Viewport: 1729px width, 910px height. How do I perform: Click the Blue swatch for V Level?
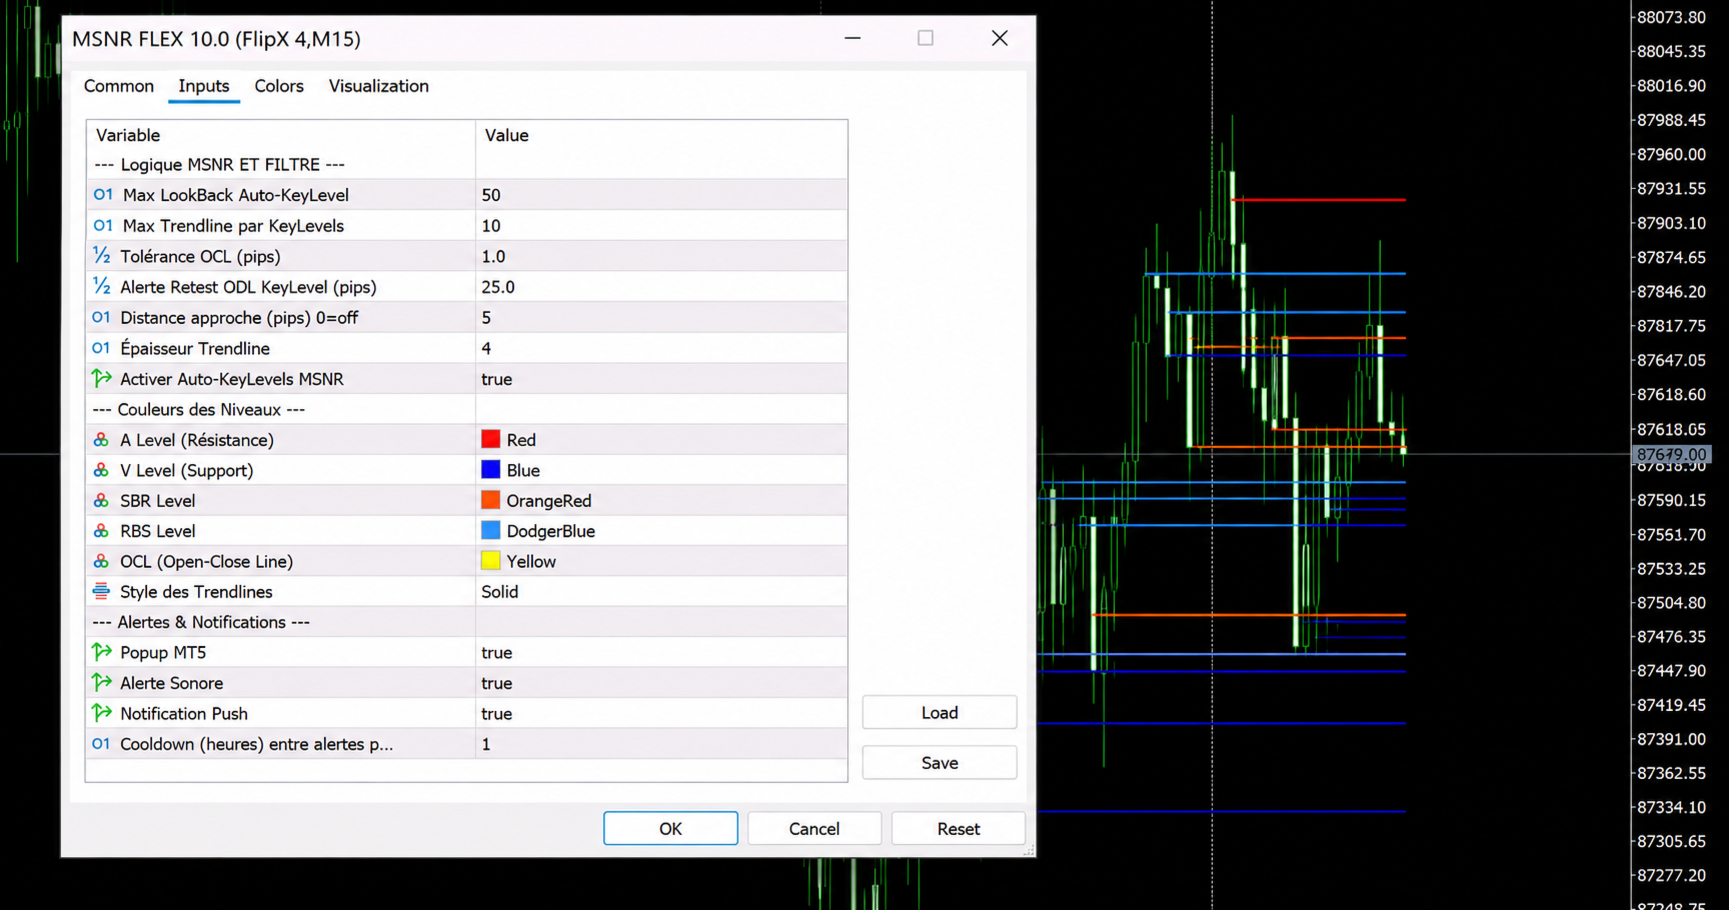pyautogui.click(x=490, y=470)
